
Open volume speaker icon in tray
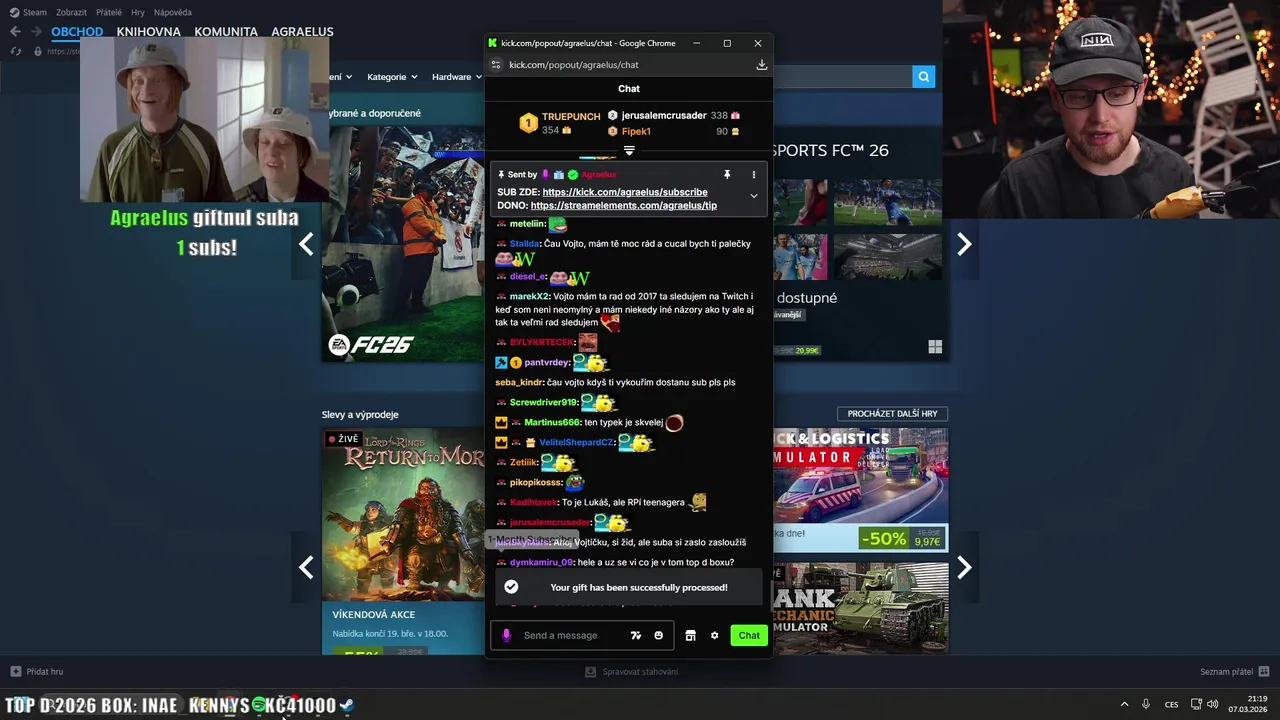(1213, 705)
